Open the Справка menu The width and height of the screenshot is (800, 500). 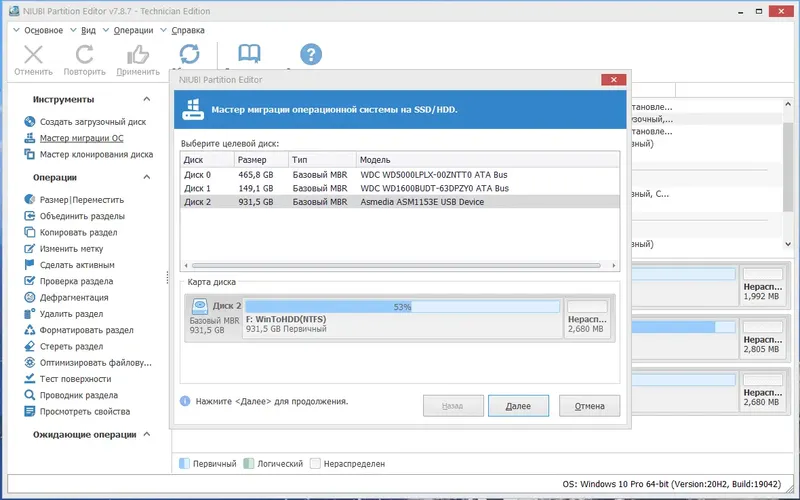[188, 30]
